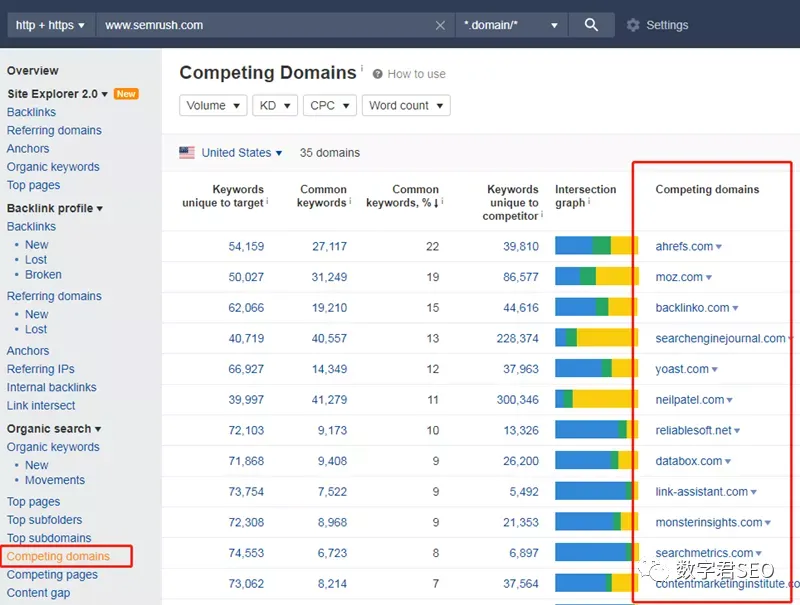Open the *.domain/* mode dropdown
The height and width of the screenshot is (605, 800).
pyautogui.click(x=511, y=25)
